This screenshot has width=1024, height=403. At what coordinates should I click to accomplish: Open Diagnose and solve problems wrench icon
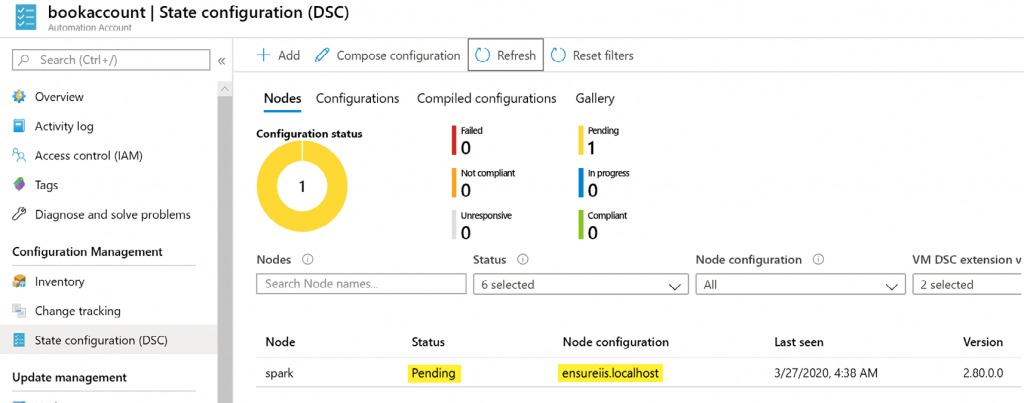(x=18, y=214)
